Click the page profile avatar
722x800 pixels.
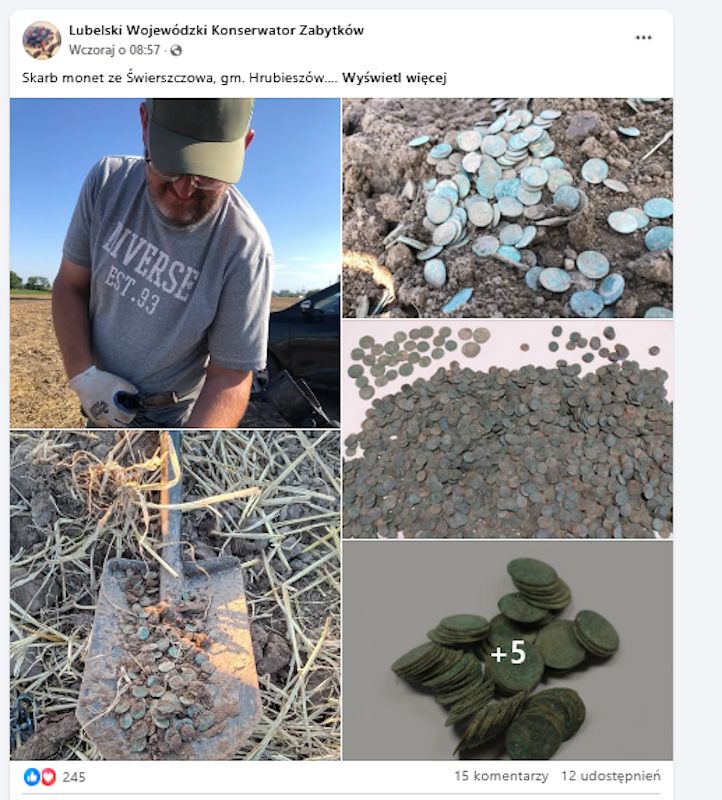[x=41, y=40]
